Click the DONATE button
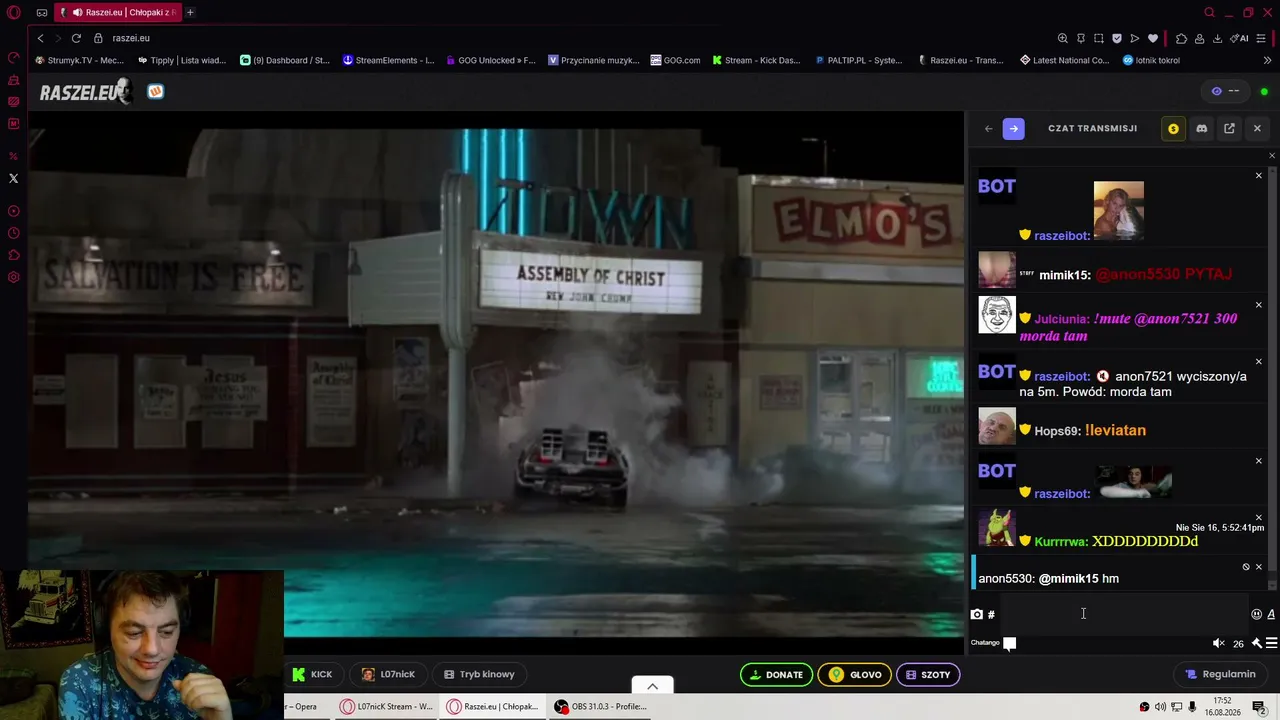 [777, 675]
